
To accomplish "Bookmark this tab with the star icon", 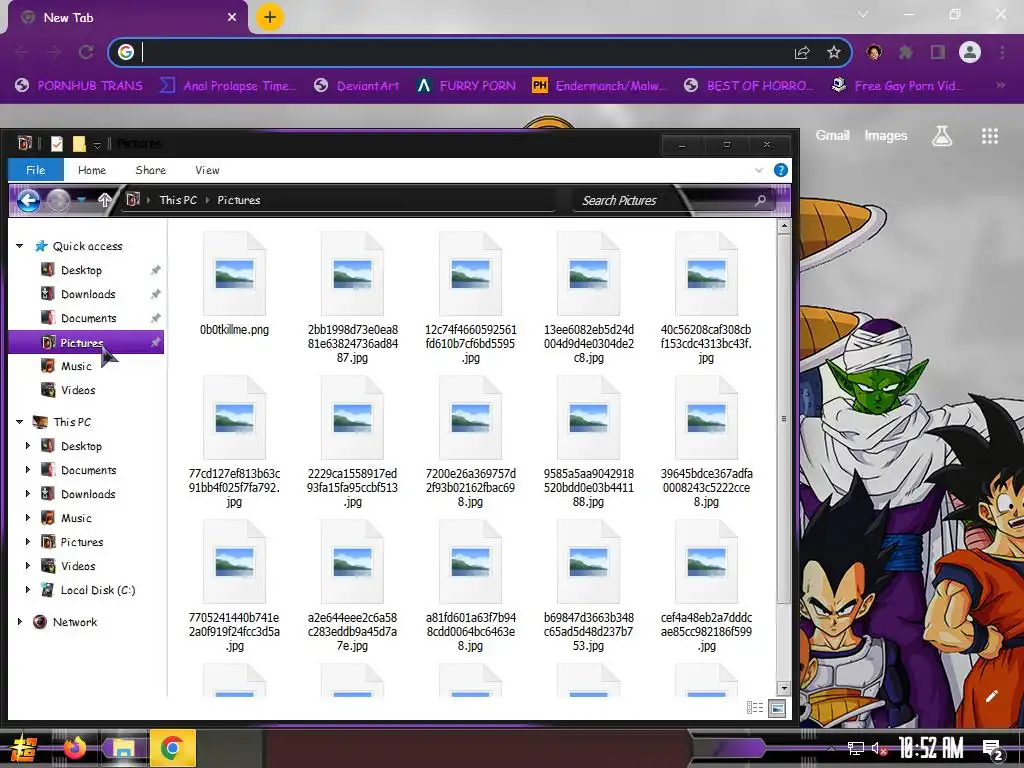I will (833, 52).
